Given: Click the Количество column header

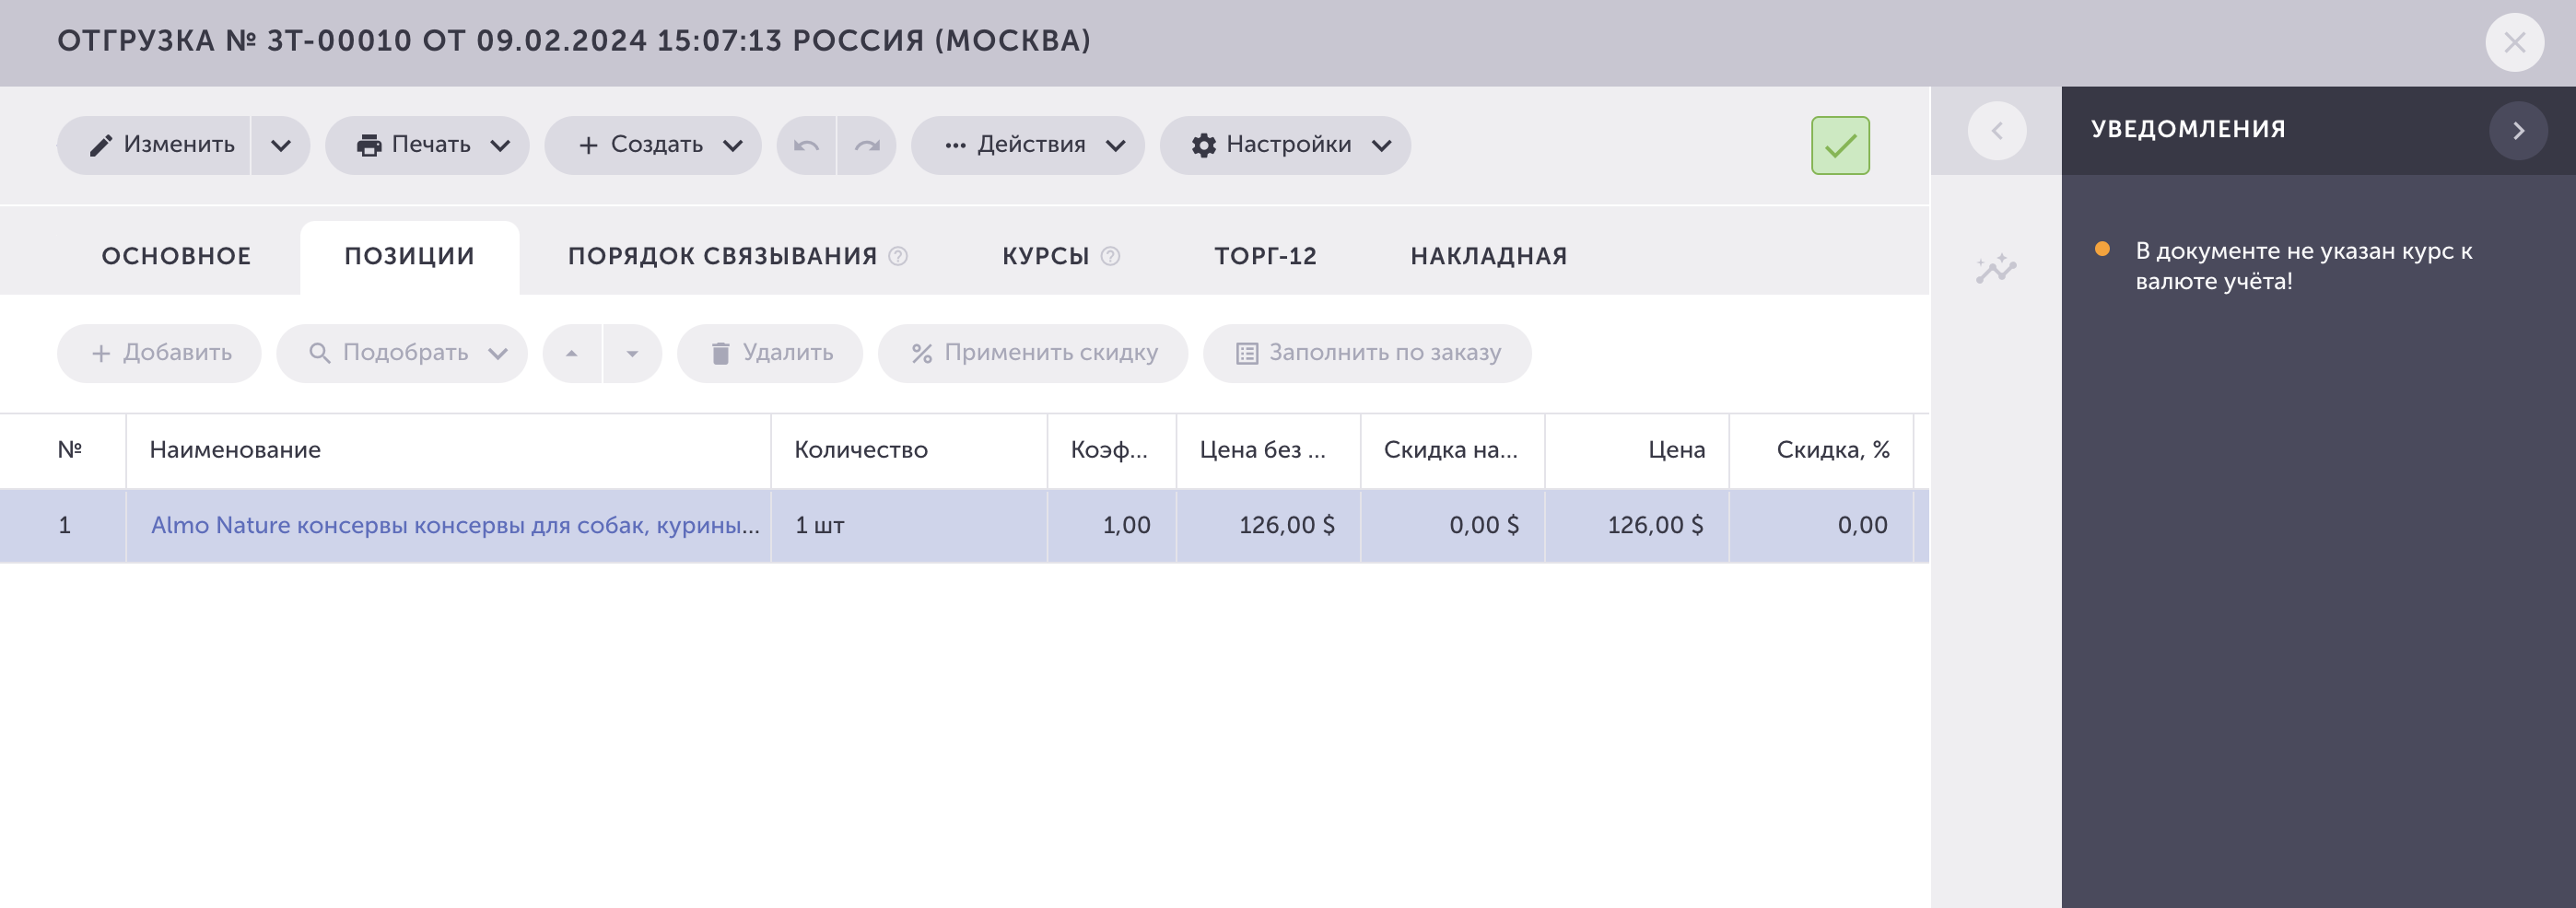Looking at the screenshot, I should pyautogui.click(x=909, y=450).
